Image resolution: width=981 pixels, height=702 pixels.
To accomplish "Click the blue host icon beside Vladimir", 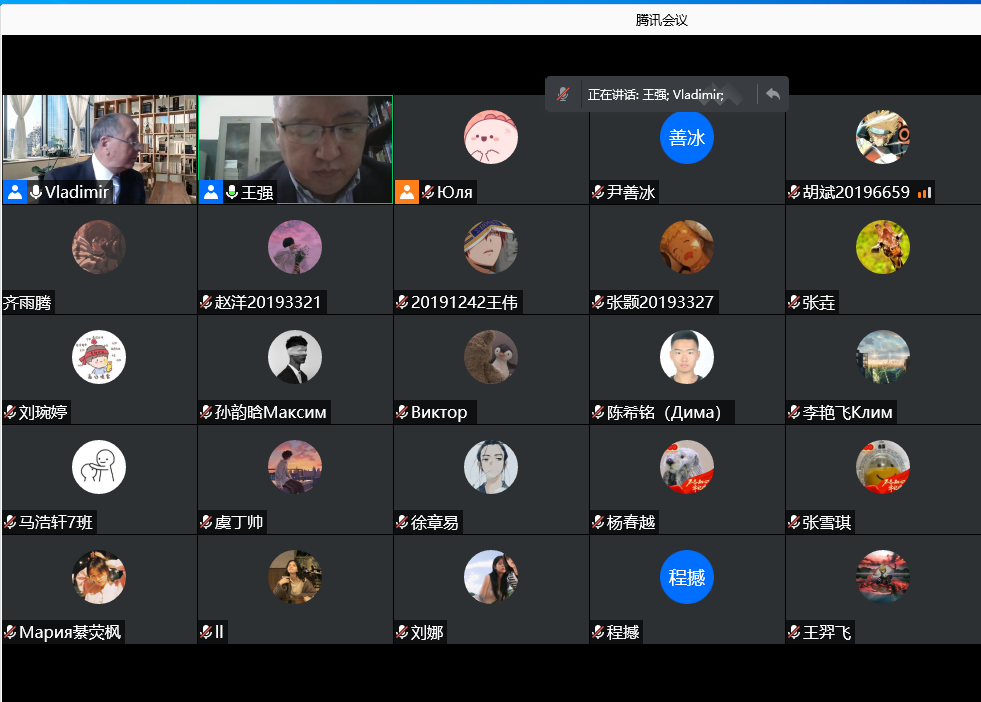I will 15,192.
